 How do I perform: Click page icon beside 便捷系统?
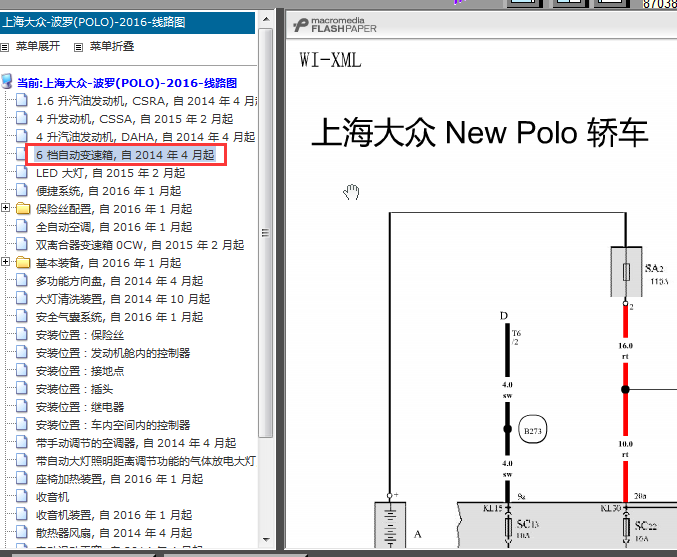22,190
